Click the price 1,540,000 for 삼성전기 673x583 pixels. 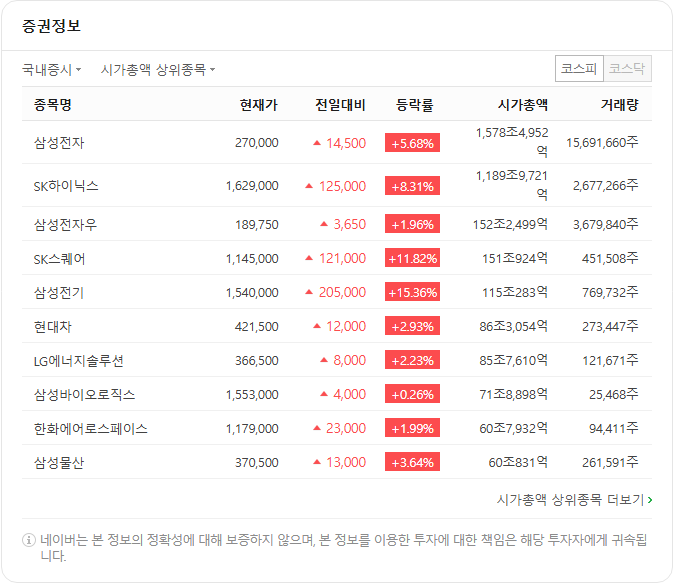click(x=252, y=292)
